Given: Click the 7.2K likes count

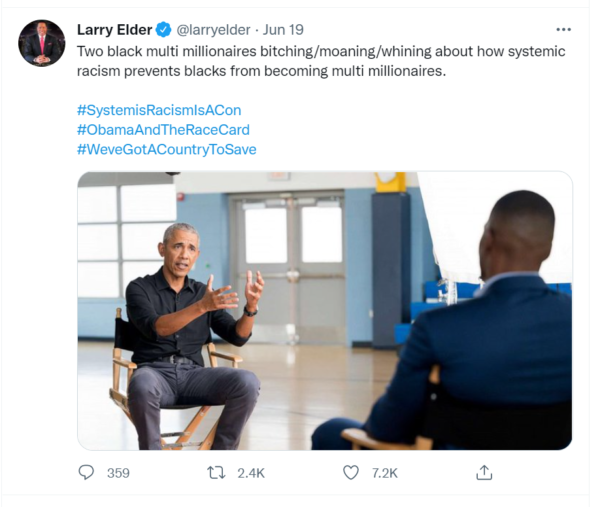Looking at the screenshot, I should (x=385, y=473).
